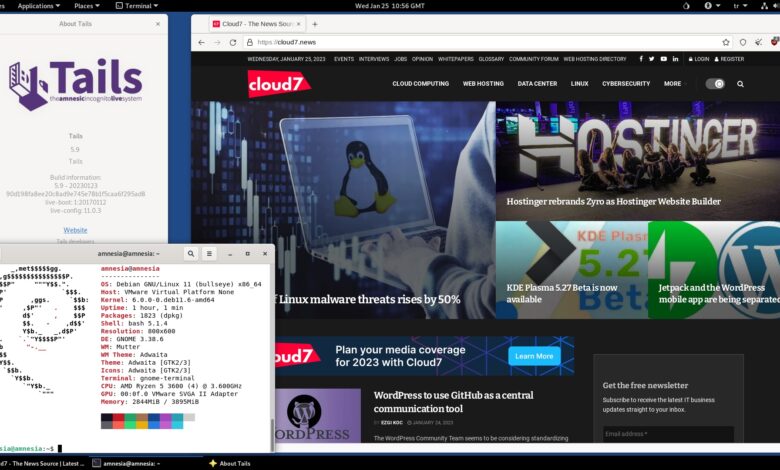Go forward in the browser
The height and width of the screenshot is (470, 780).
217,42
